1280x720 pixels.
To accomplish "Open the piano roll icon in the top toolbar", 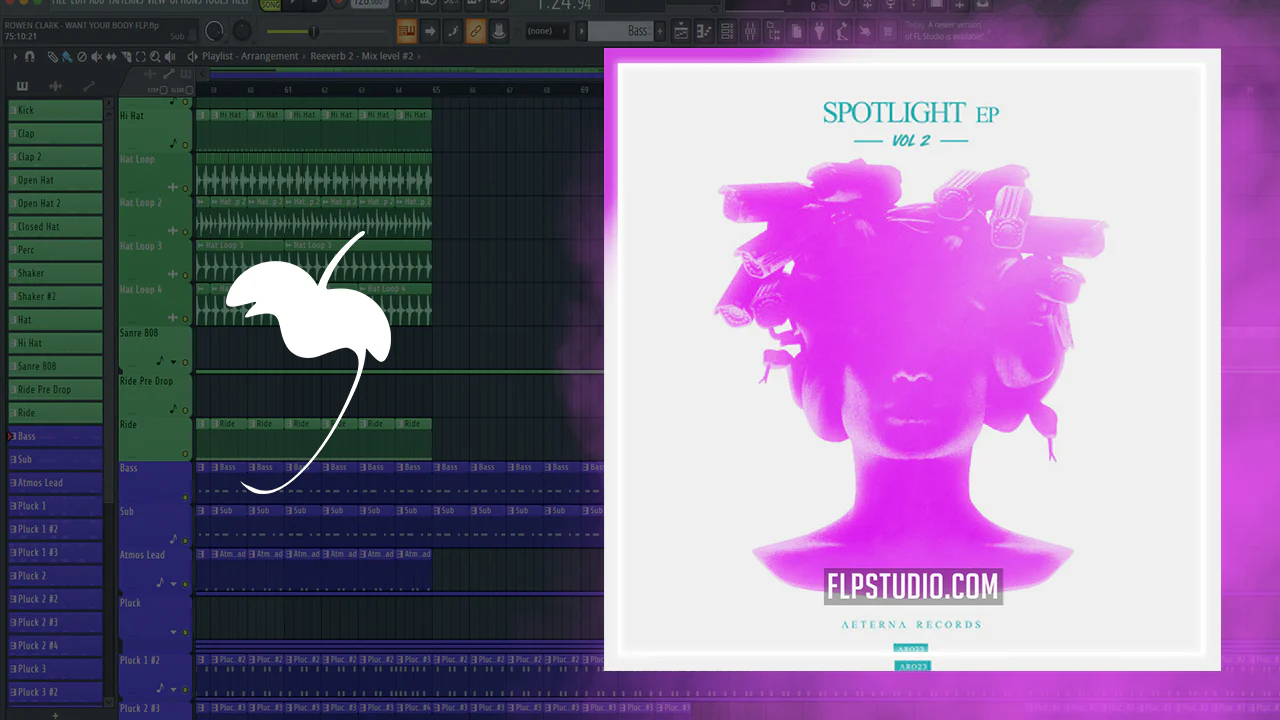I will point(705,31).
